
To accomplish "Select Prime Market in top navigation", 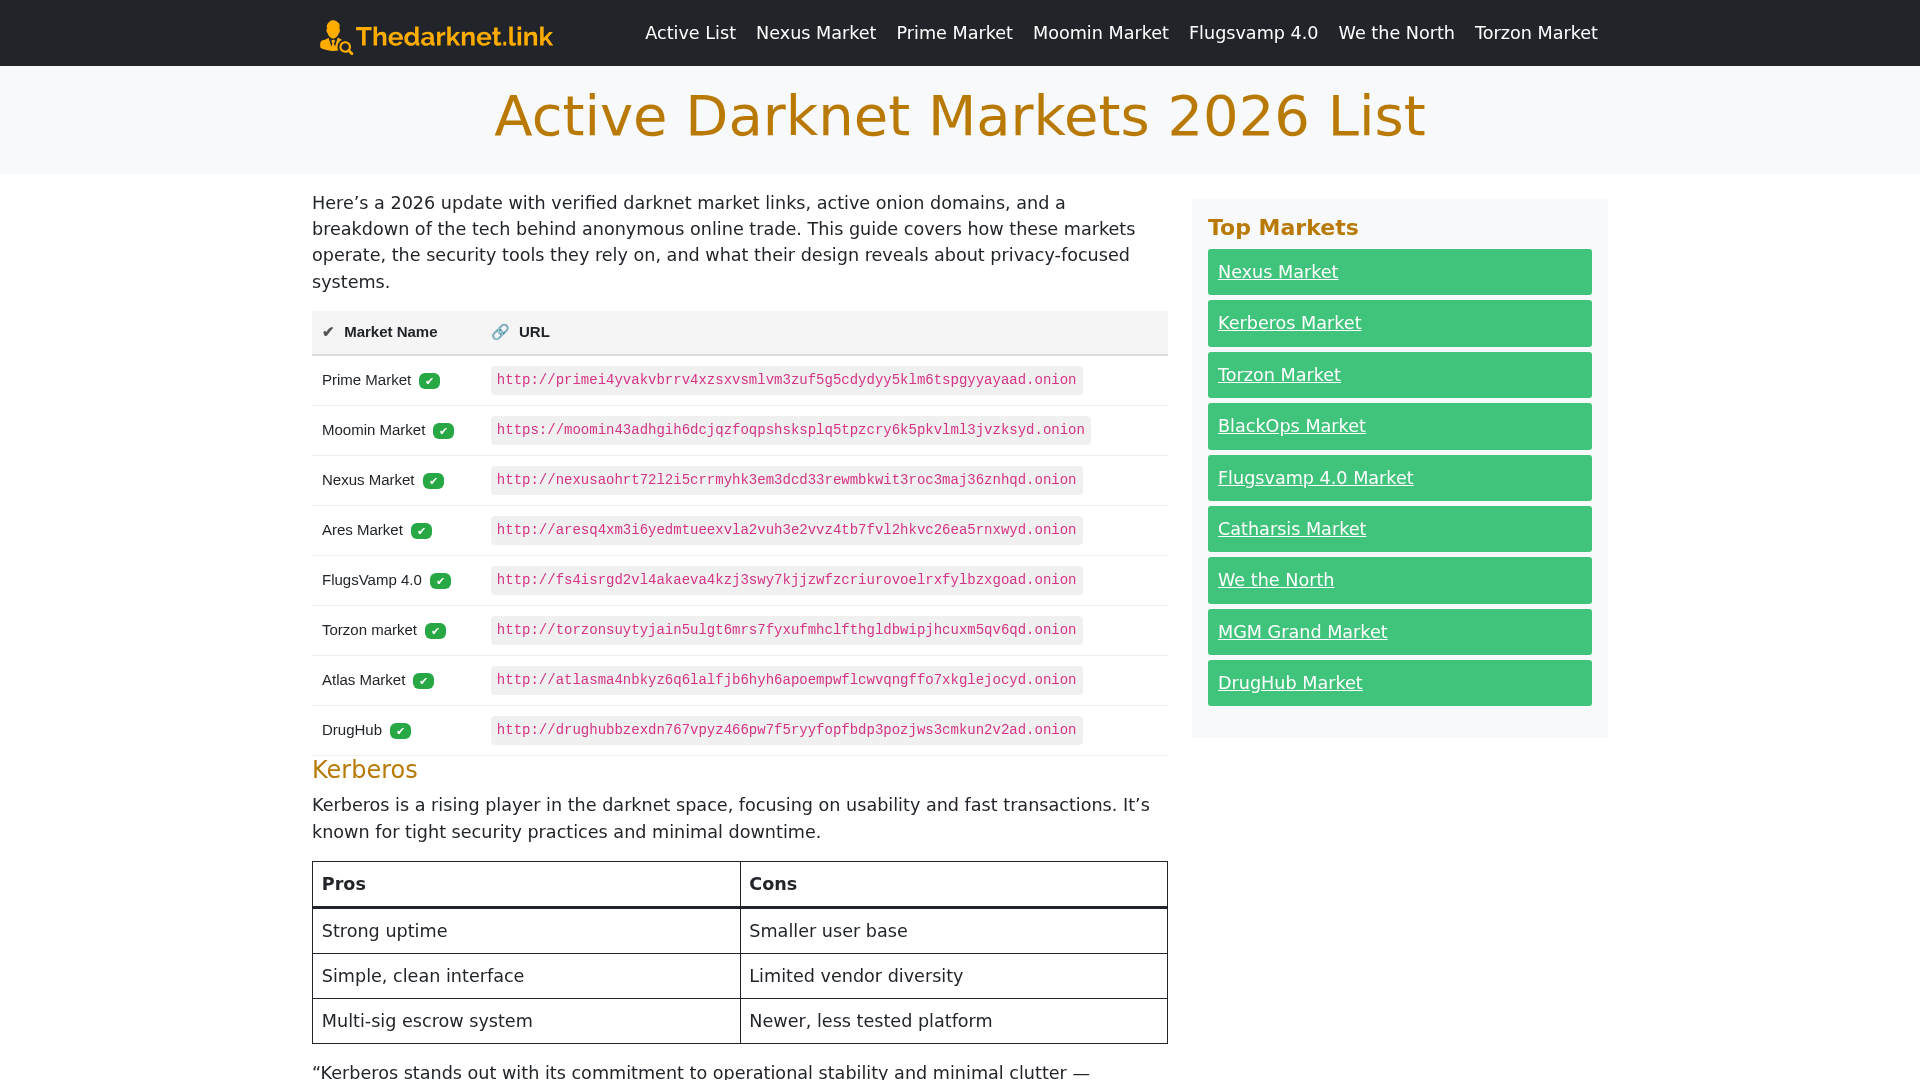I will [954, 33].
